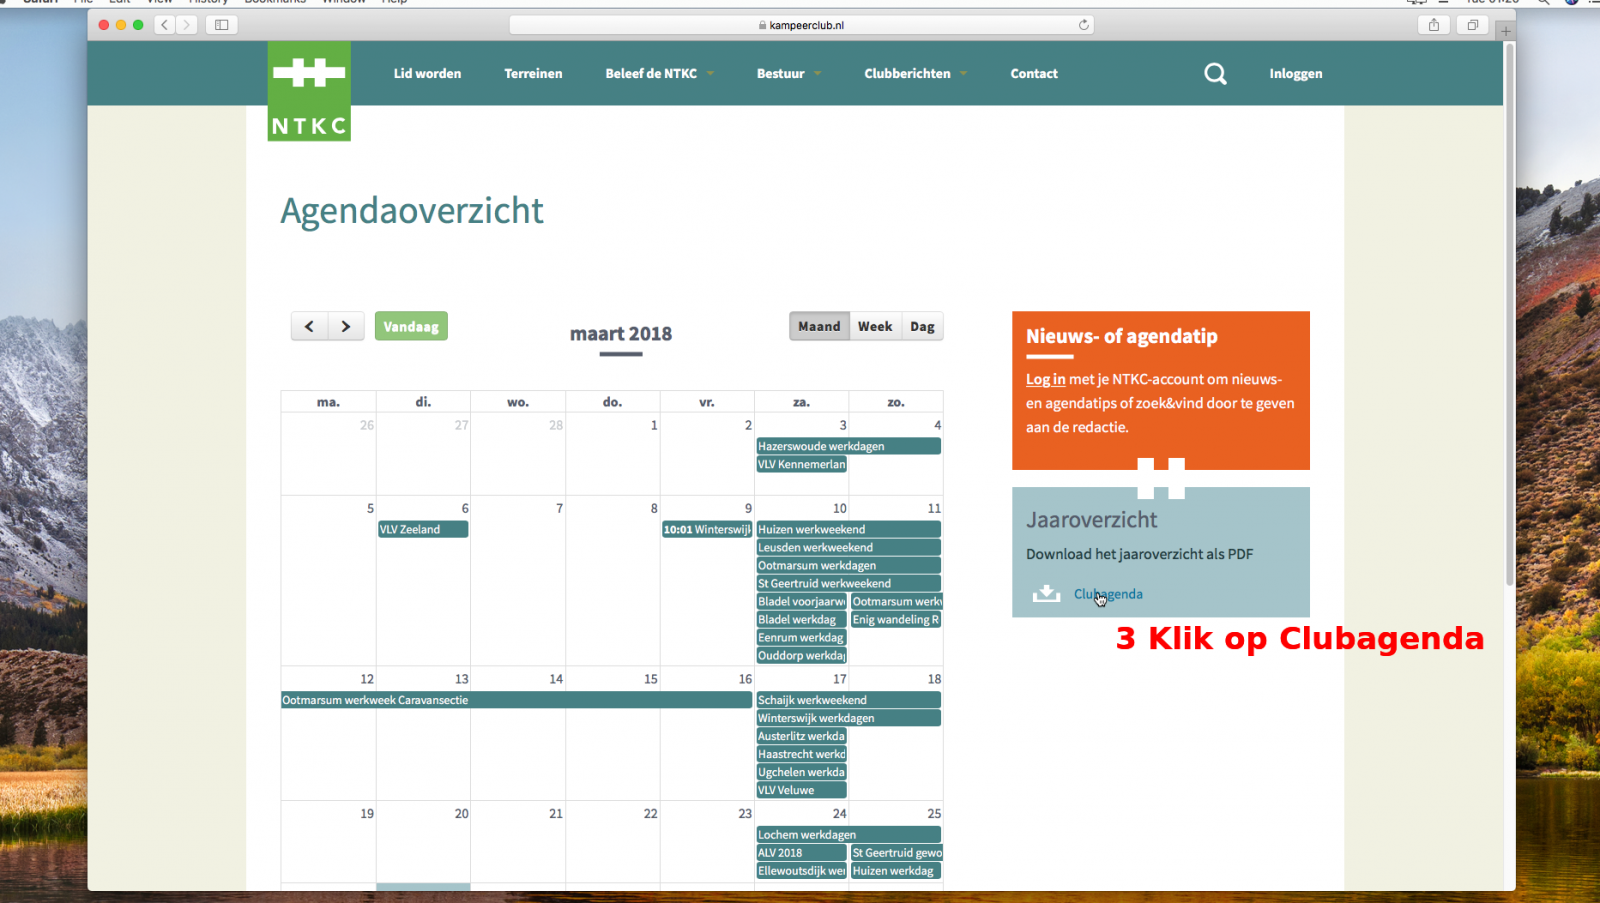Viewport: 1600px width, 903px height.
Task: Click the Safari reload page icon
Action: click(1083, 25)
